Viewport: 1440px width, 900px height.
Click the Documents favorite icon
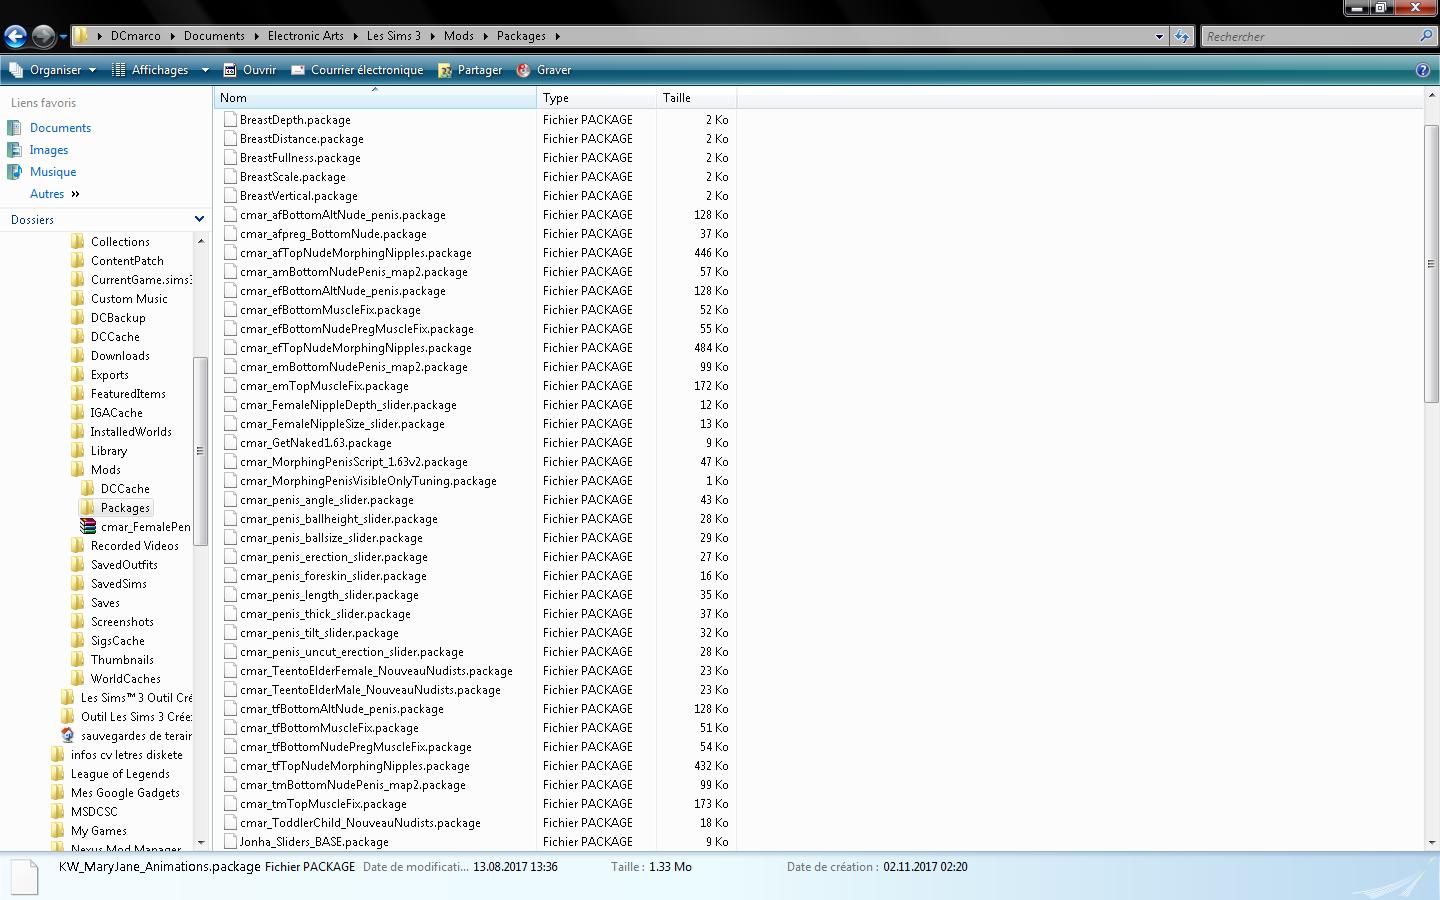[14, 128]
